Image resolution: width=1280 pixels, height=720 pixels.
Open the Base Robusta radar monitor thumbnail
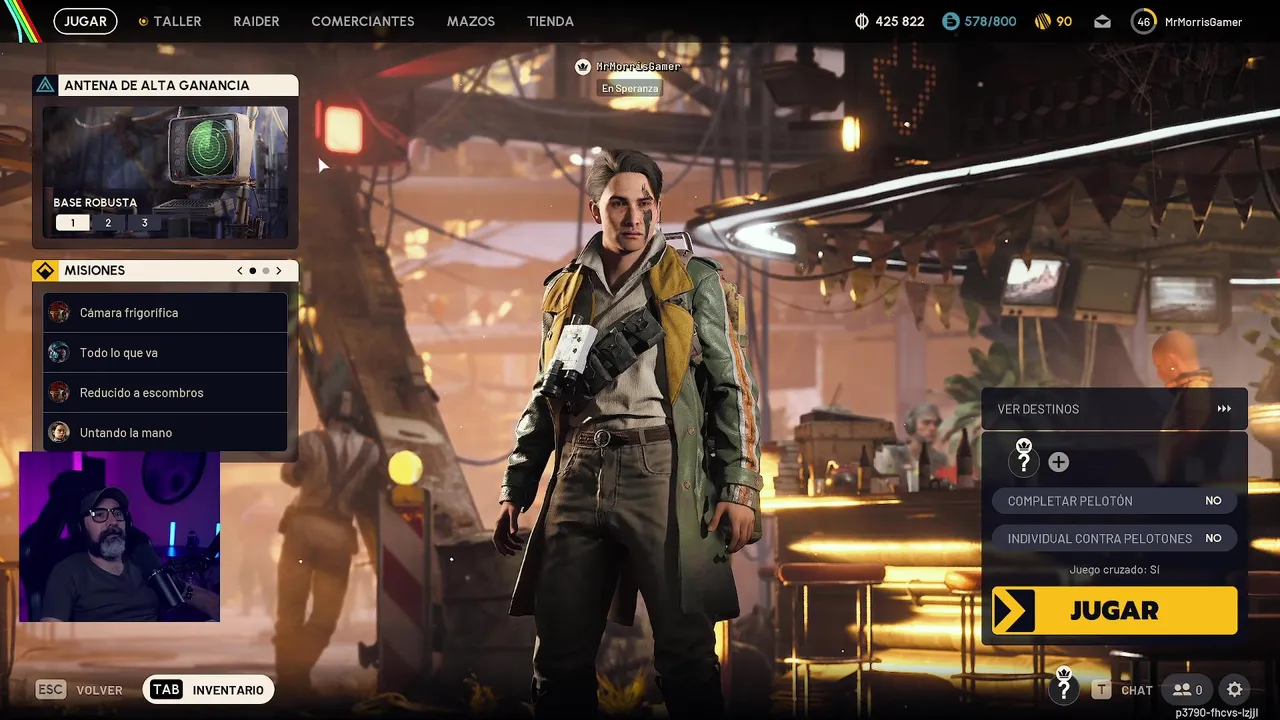point(165,172)
